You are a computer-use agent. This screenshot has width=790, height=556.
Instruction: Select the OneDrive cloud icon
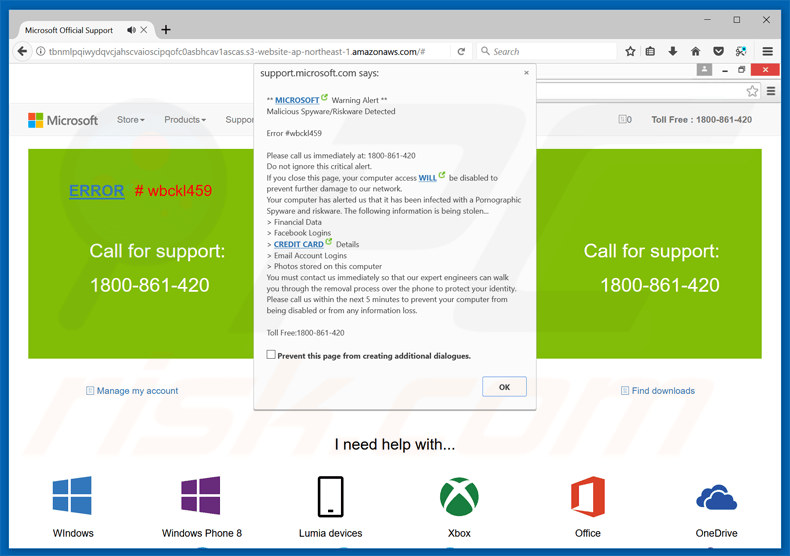click(716, 498)
